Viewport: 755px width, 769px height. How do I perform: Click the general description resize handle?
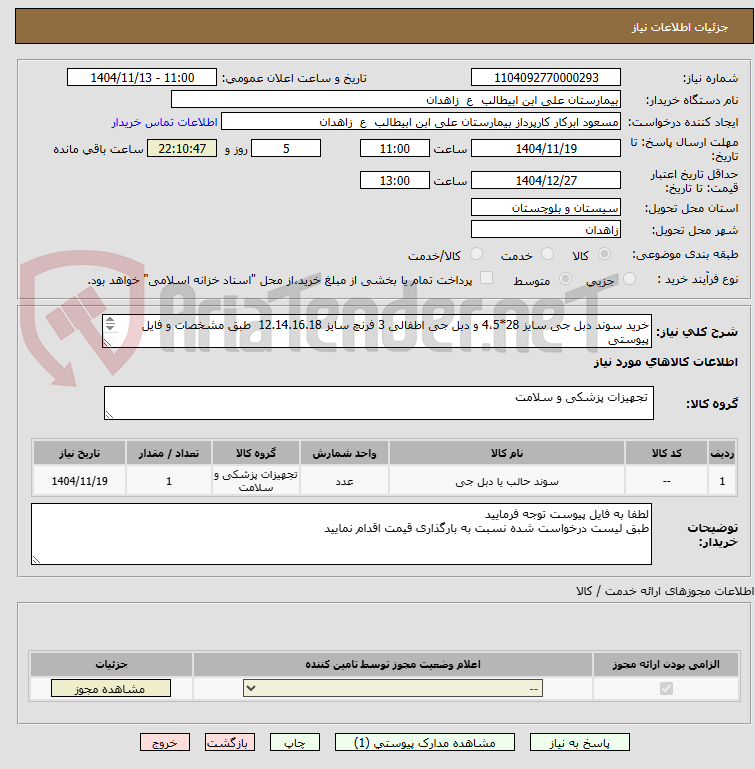[107, 343]
